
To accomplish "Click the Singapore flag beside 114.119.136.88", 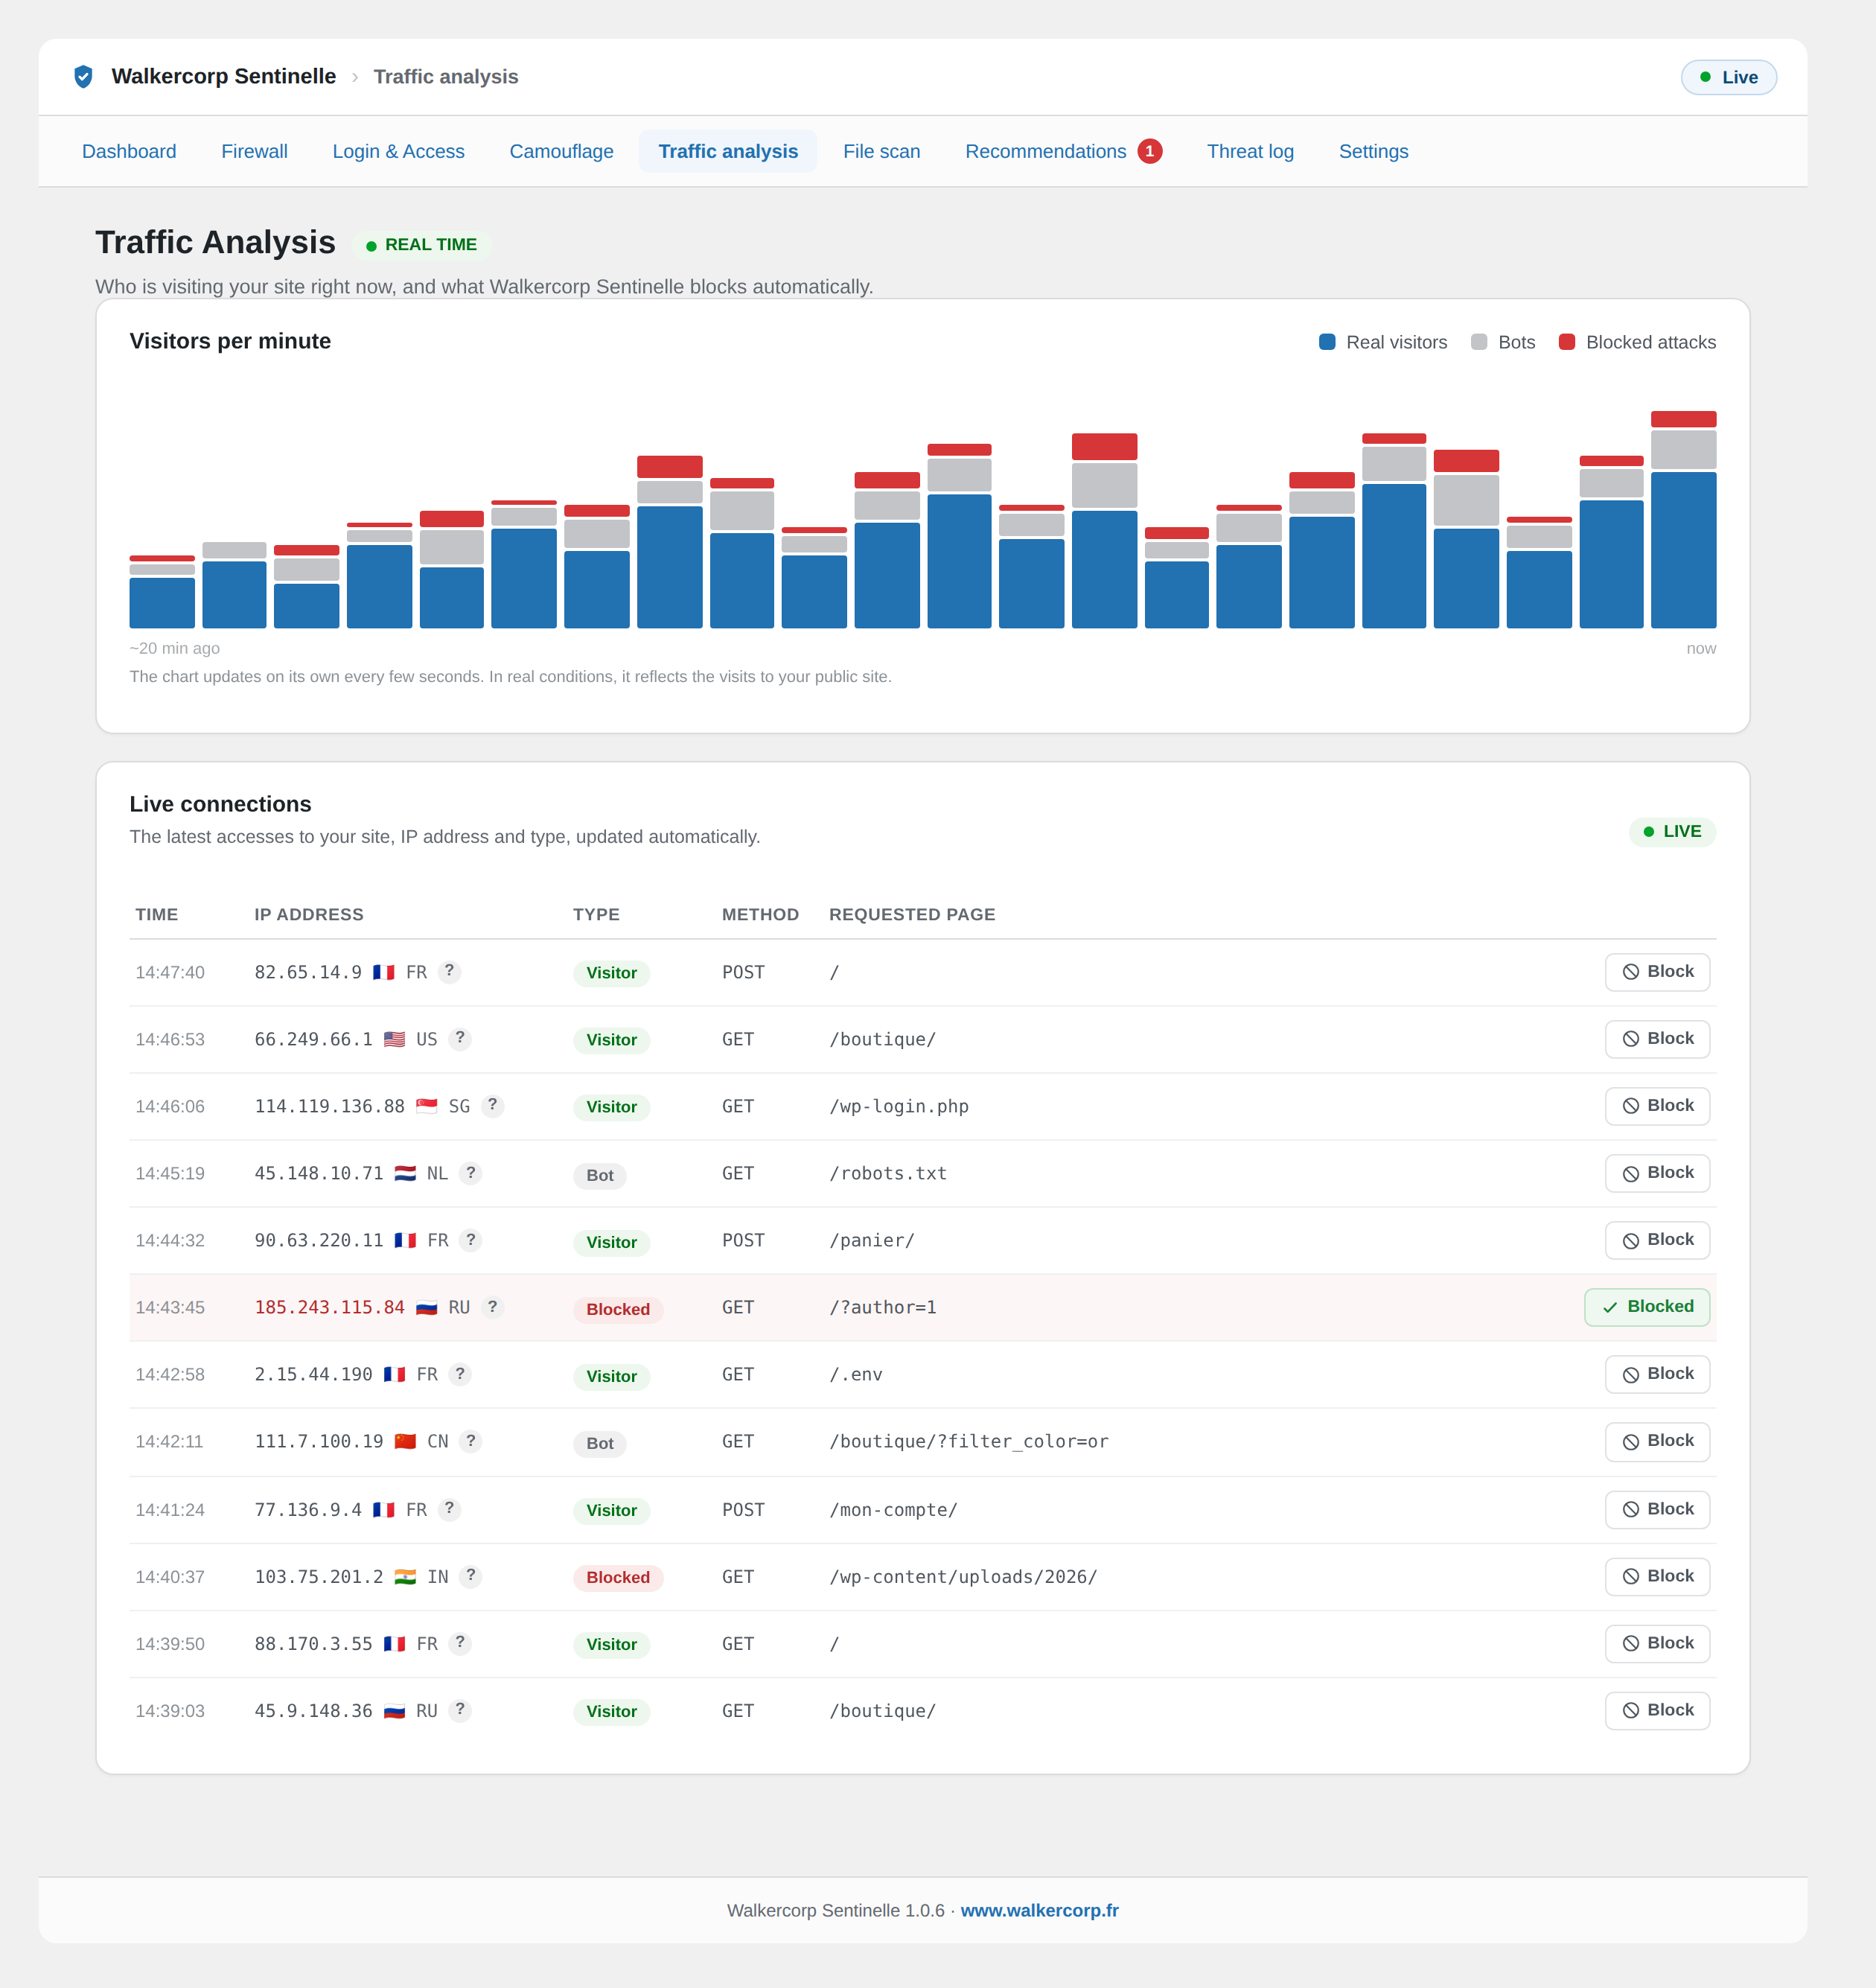I will 427,1107.
